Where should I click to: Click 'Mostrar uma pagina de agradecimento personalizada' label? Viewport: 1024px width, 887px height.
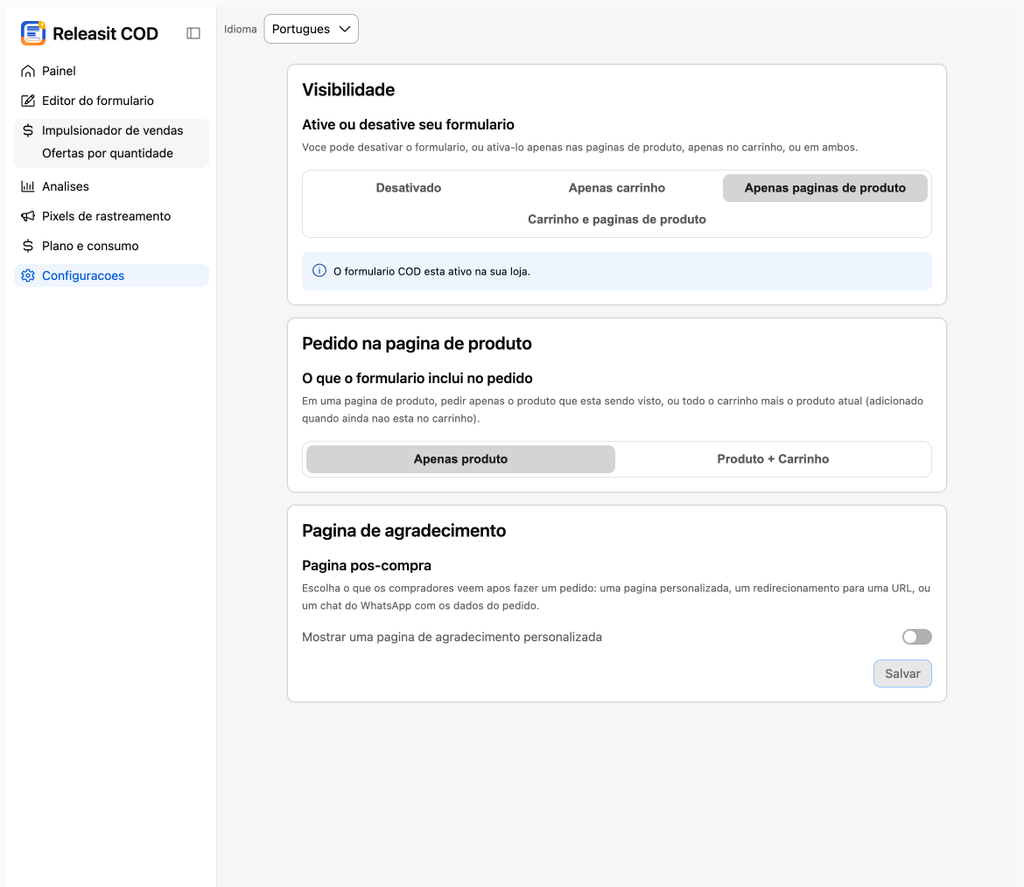(452, 637)
